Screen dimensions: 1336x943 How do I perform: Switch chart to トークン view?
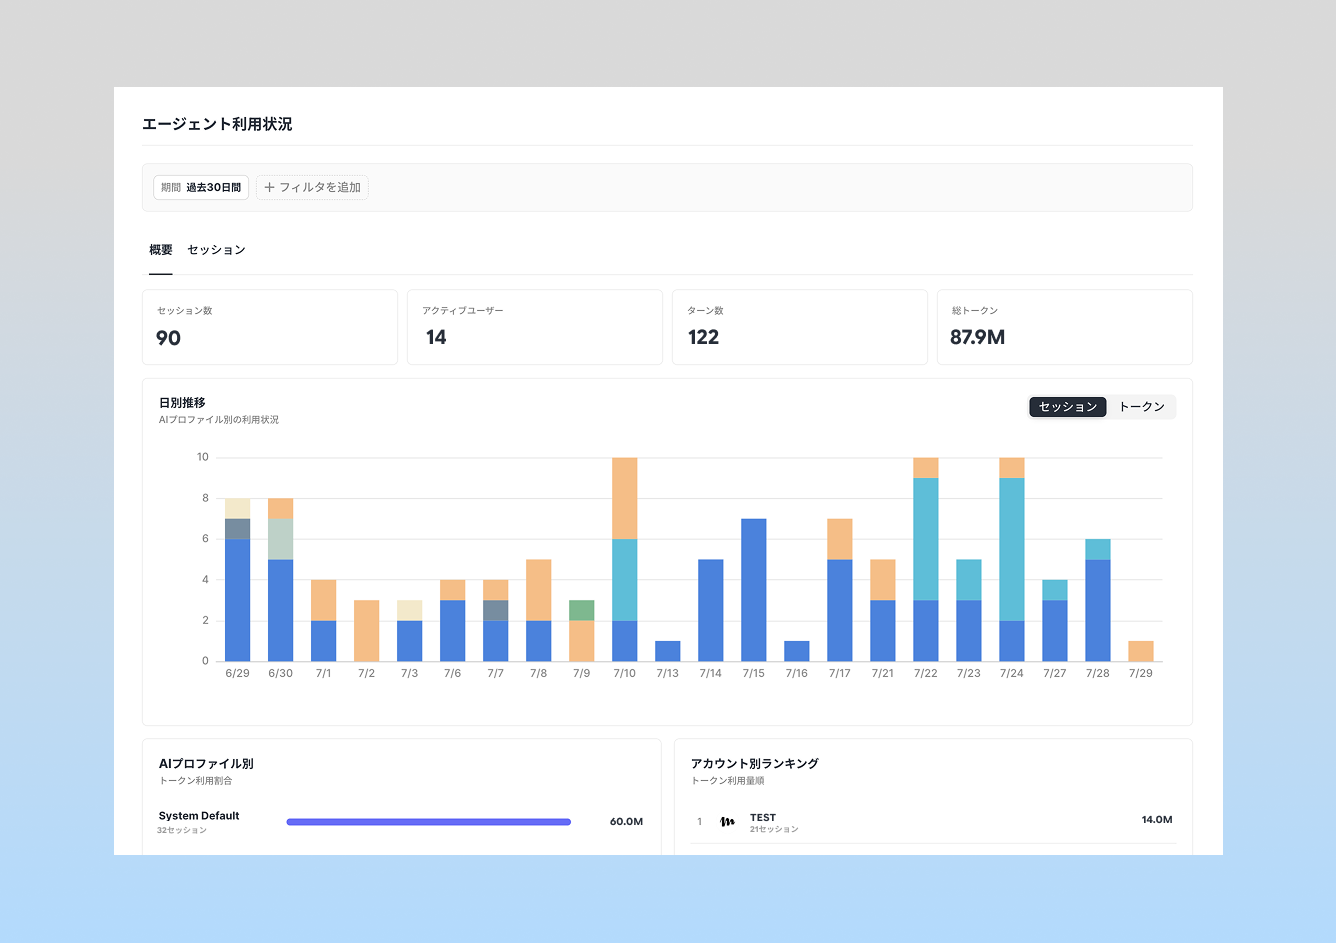(1141, 407)
